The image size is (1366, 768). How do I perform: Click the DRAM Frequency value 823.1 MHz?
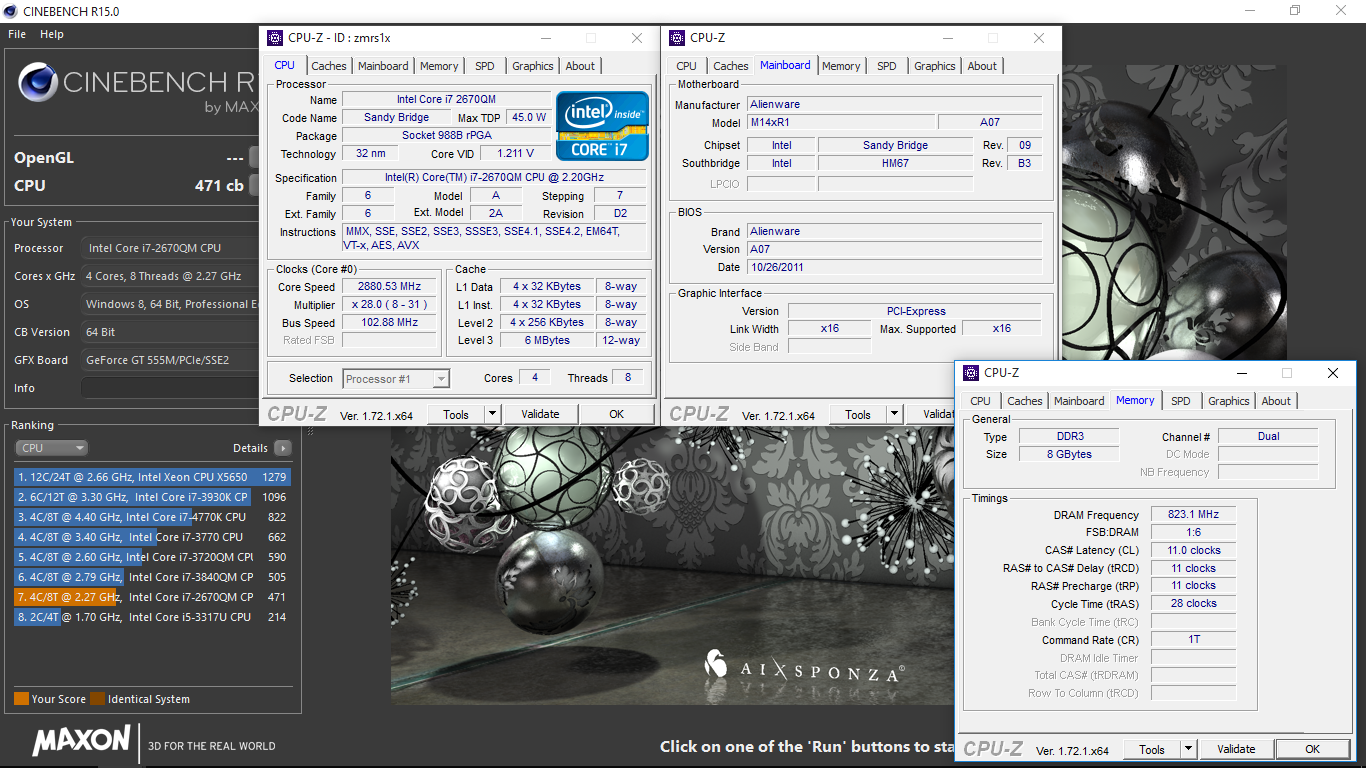click(x=1193, y=515)
